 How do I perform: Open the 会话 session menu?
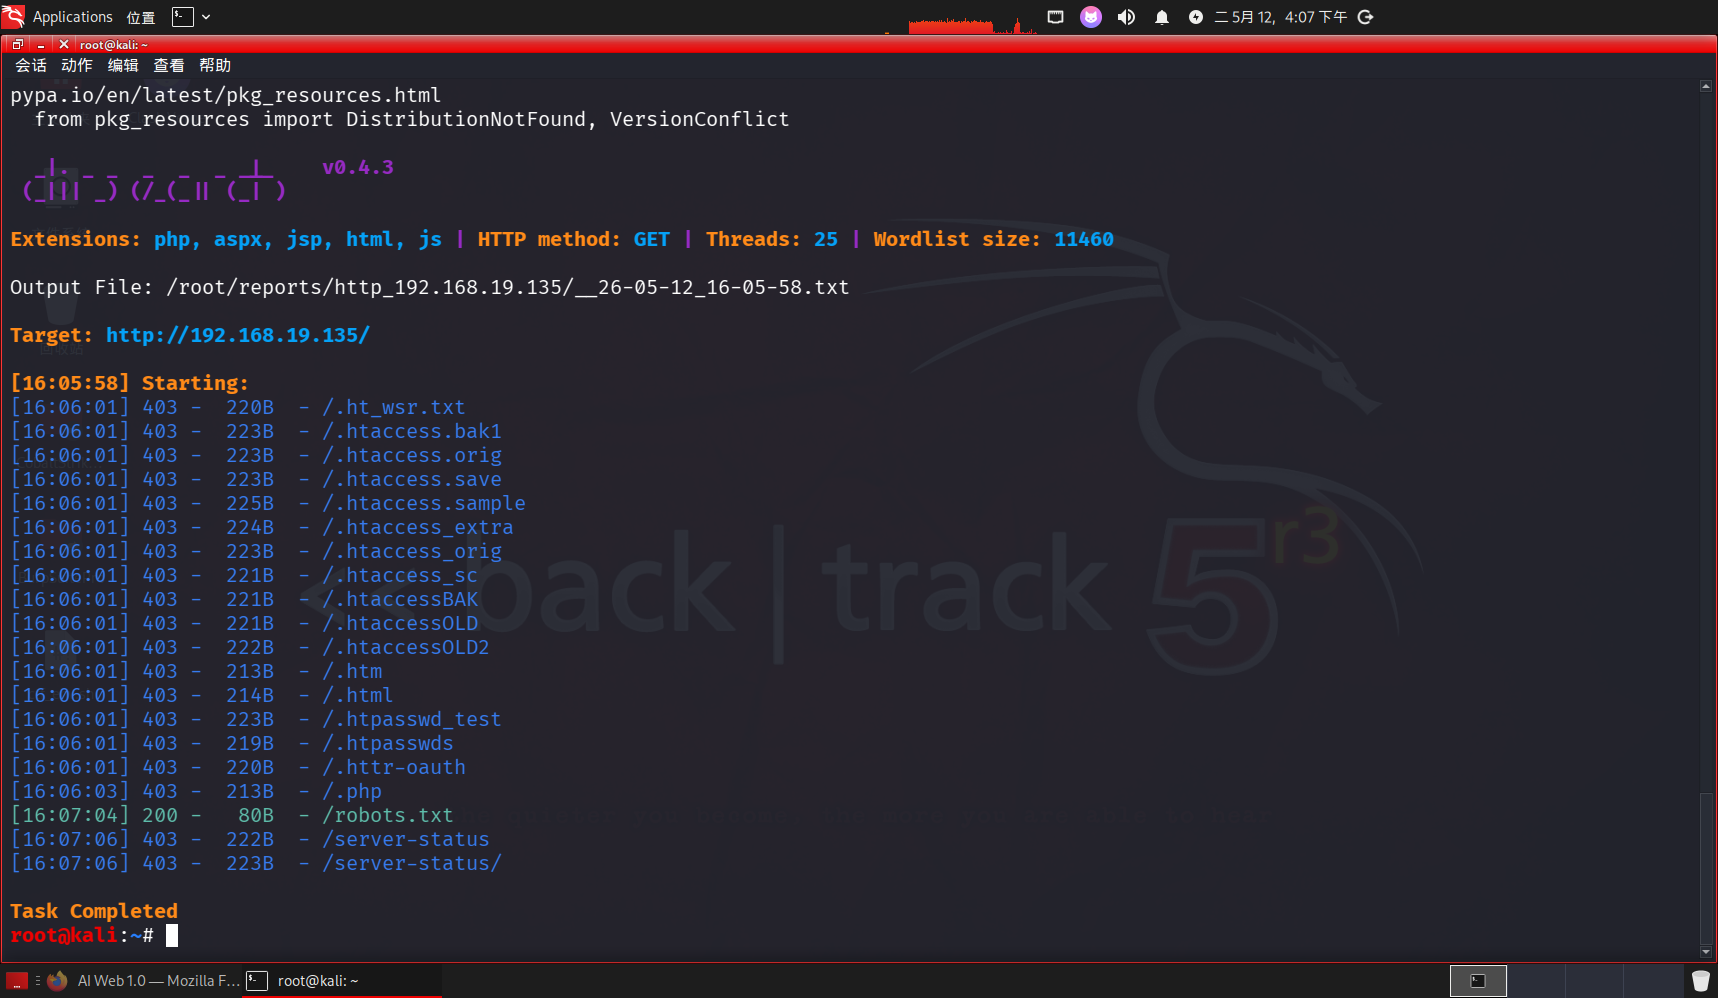point(31,65)
